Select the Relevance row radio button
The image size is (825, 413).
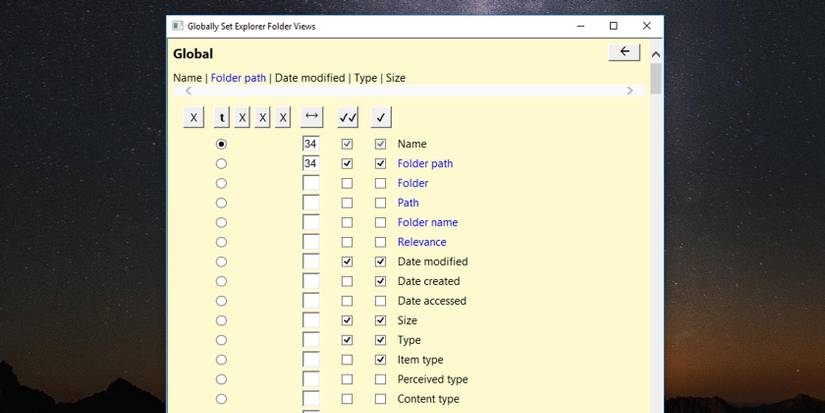[x=222, y=242]
